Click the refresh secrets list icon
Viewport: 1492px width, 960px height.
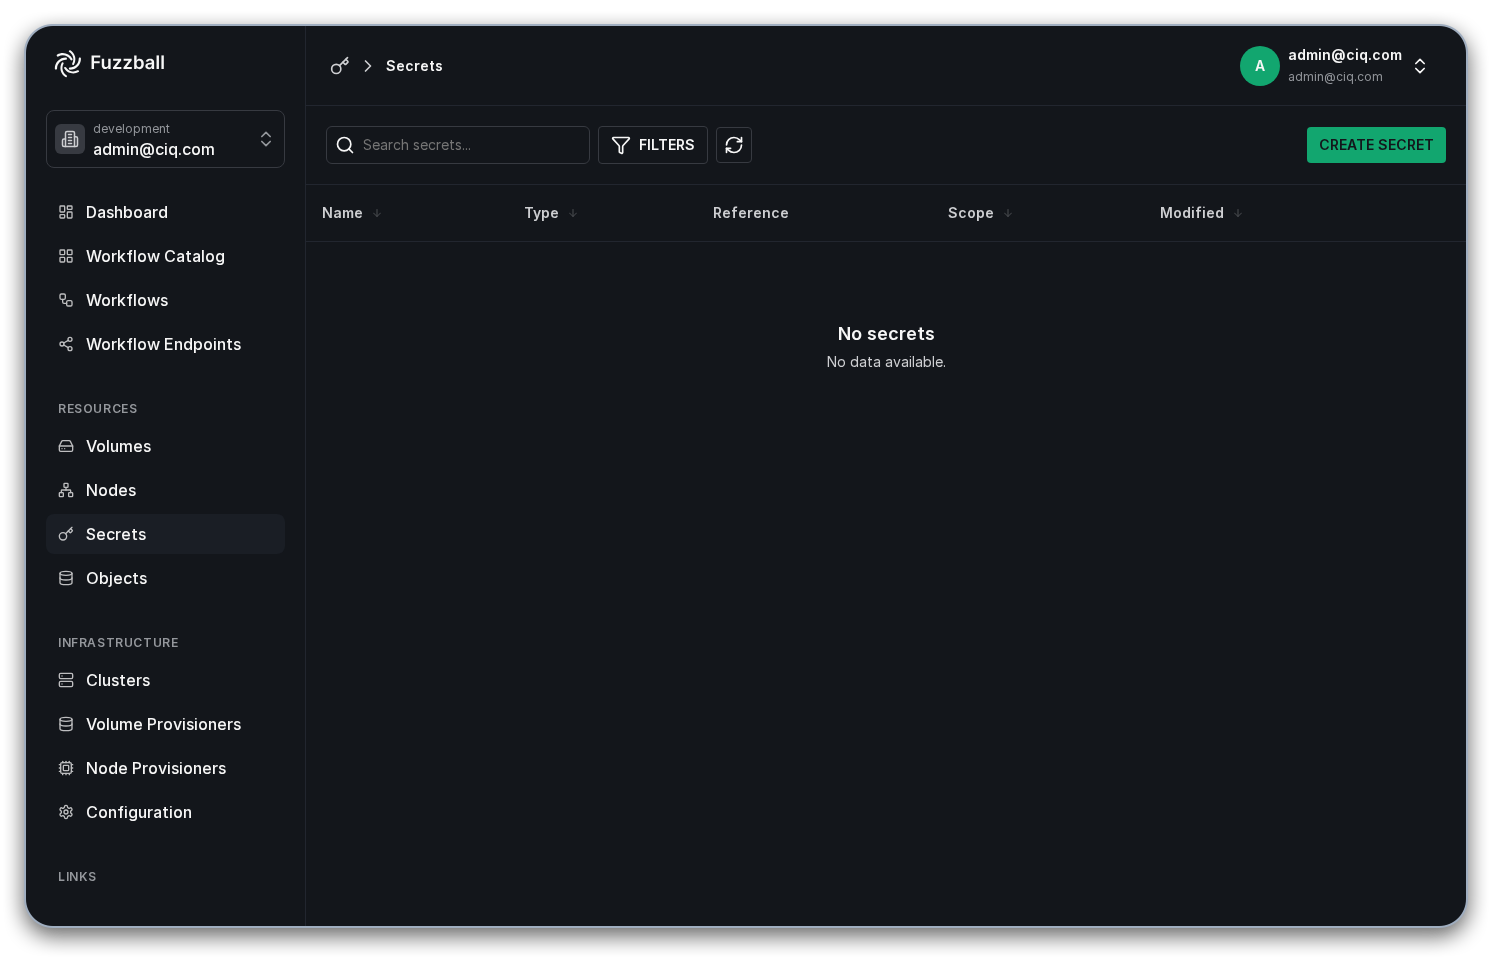pyautogui.click(x=734, y=145)
